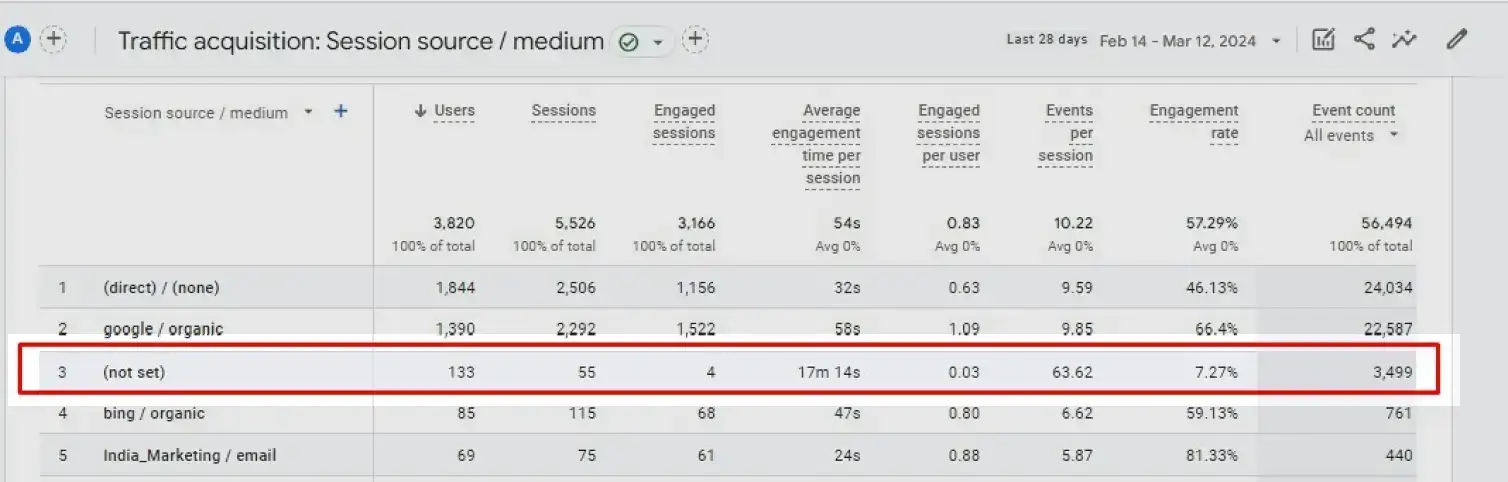This screenshot has width=1508, height=482.
Task: Open Session source / medium dimension dropdown
Action: (x=308, y=112)
